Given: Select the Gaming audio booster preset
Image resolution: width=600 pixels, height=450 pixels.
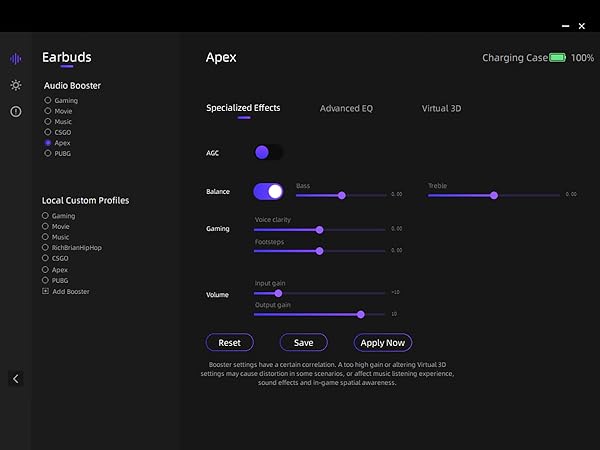Looking at the screenshot, I should [47, 101].
